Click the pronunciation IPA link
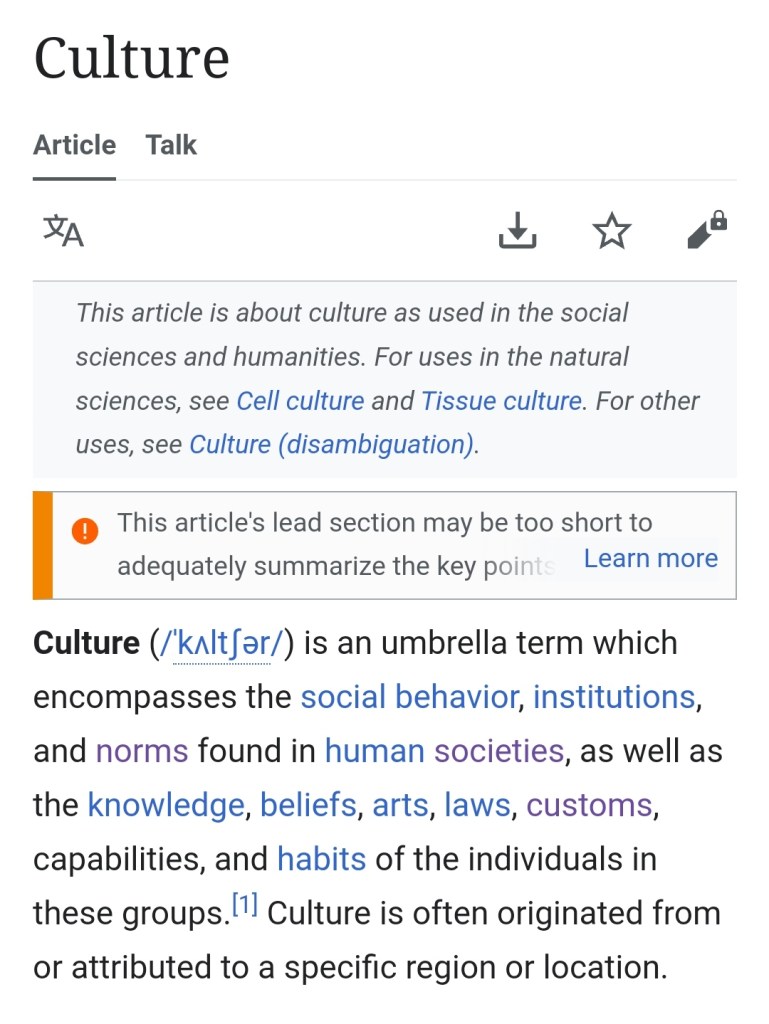The height and width of the screenshot is (1024, 769). pyautogui.click(x=228, y=643)
